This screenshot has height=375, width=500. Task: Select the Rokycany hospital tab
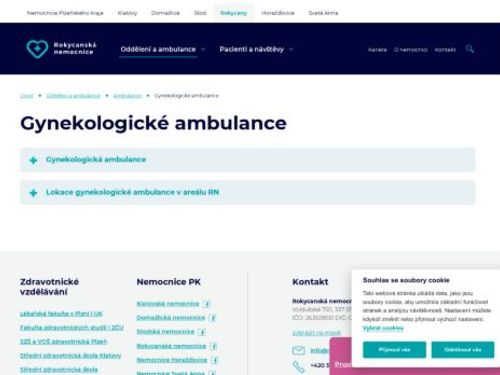click(234, 13)
